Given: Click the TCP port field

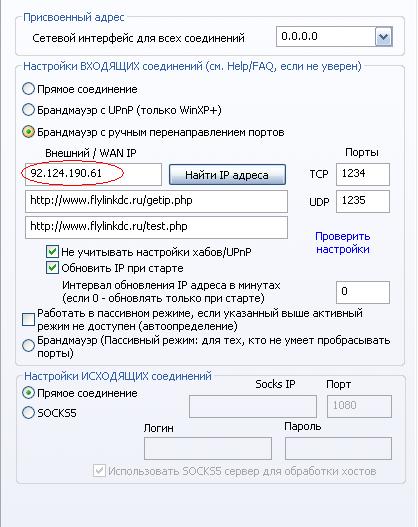Looking at the screenshot, I should [x=363, y=174].
